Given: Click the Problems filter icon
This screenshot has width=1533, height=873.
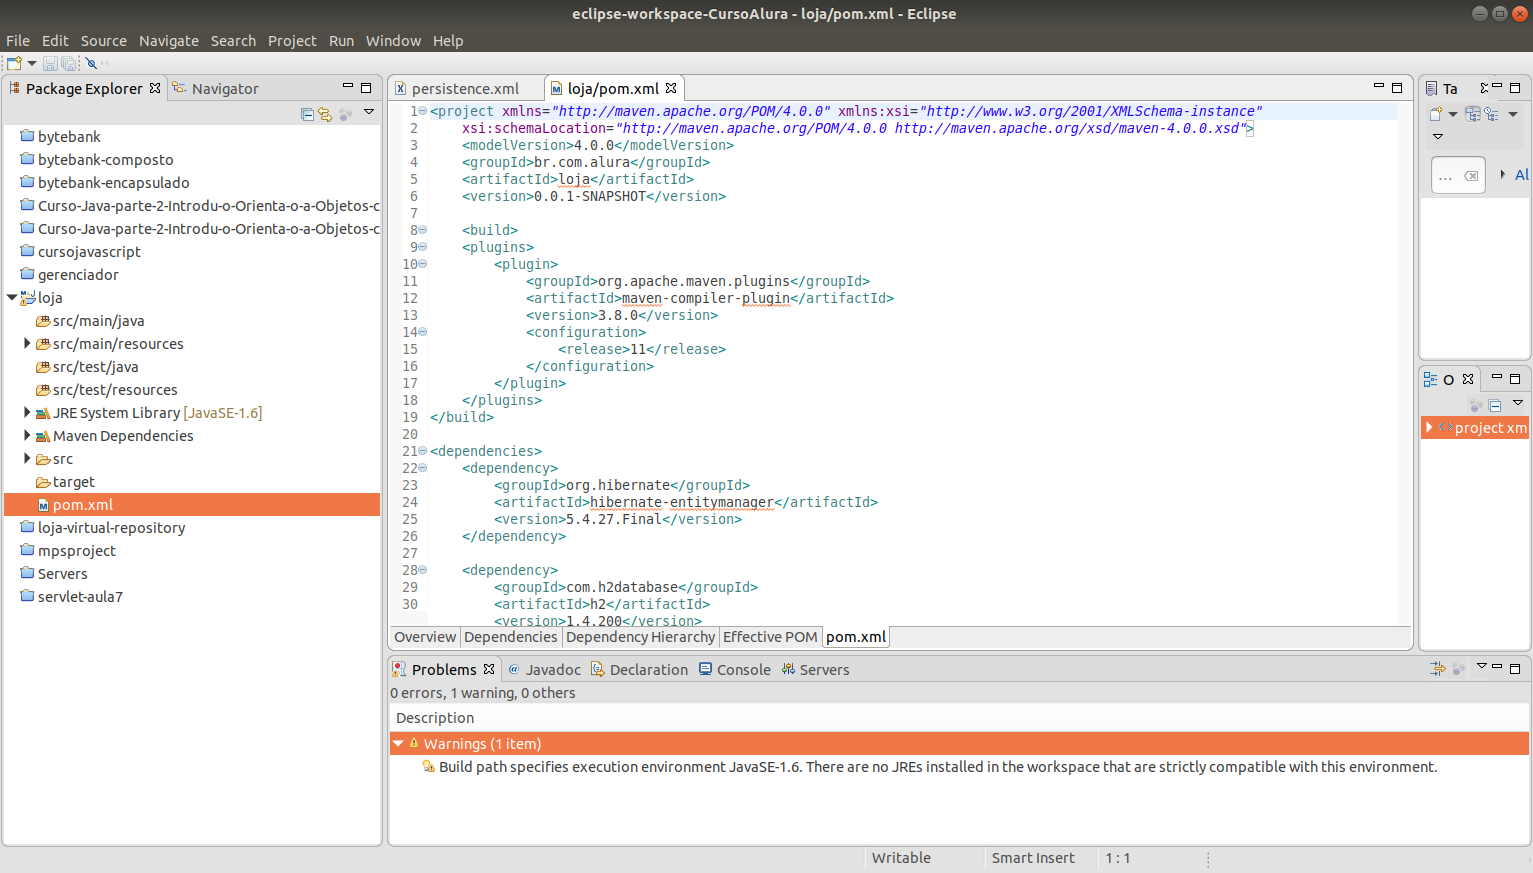Looking at the screenshot, I should (1437, 668).
